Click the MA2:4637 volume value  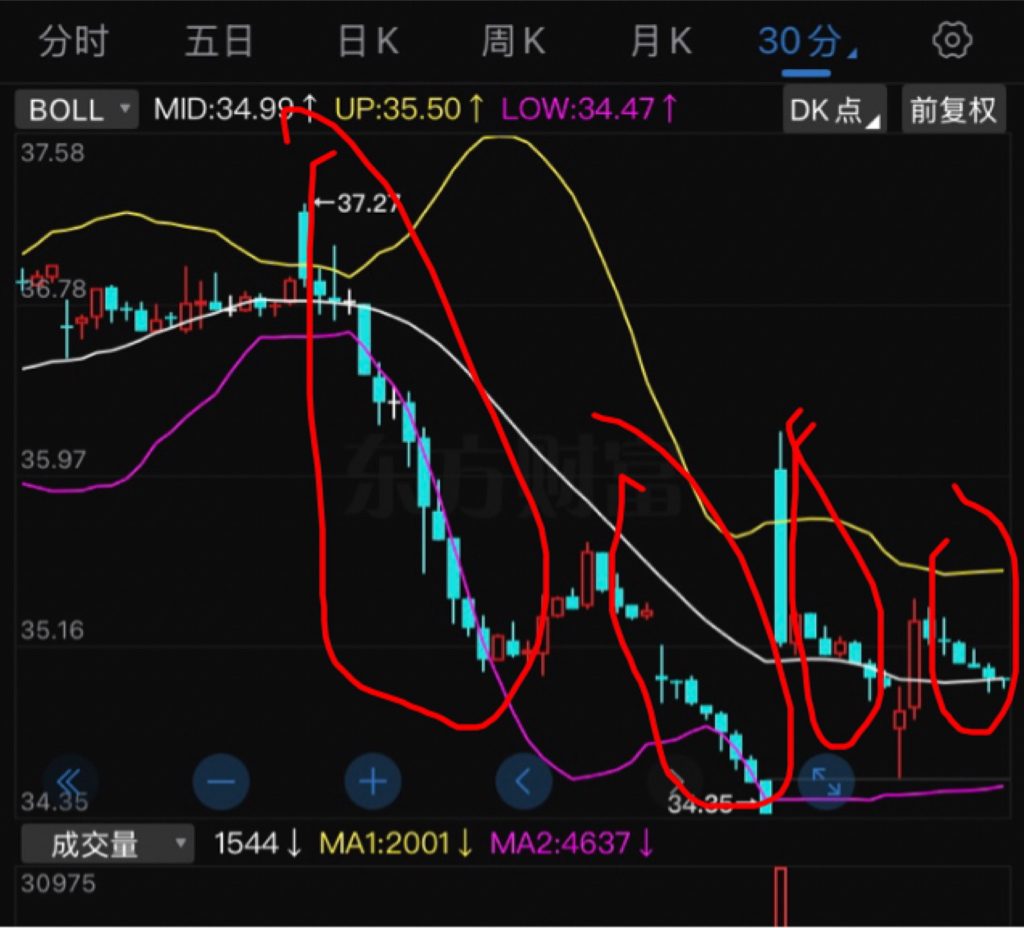click(x=572, y=843)
